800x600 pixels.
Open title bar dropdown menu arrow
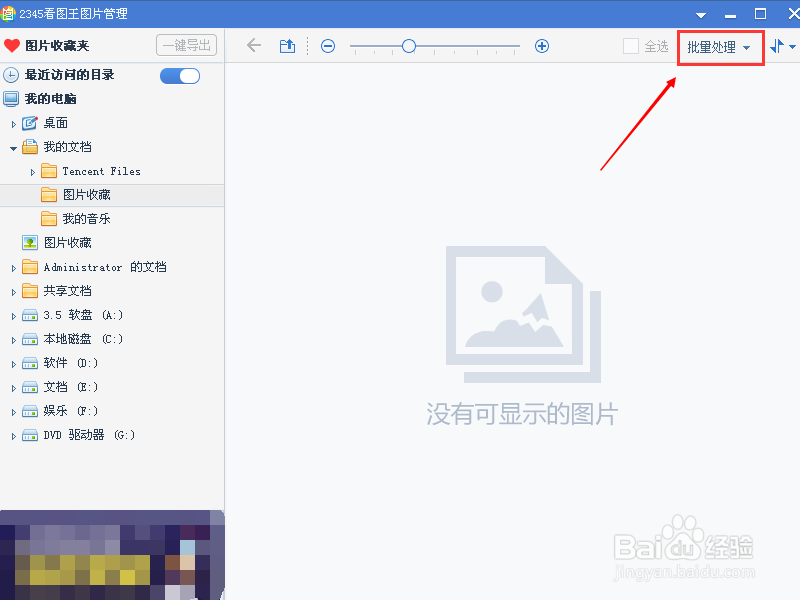pos(701,15)
